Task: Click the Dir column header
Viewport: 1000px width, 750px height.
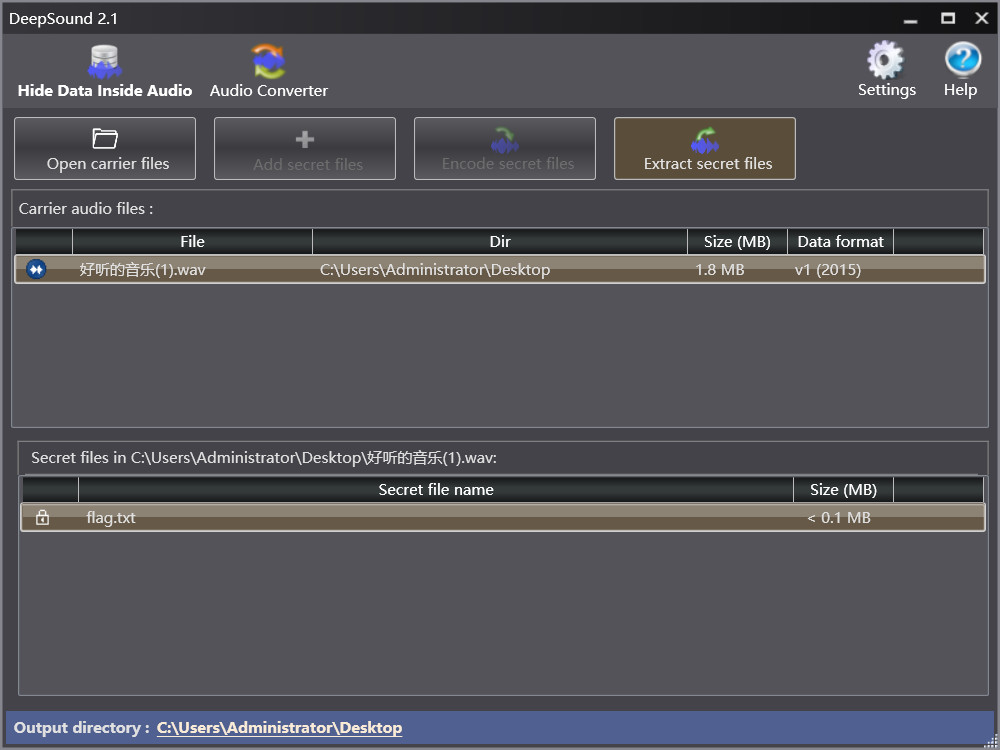Action: (x=500, y=242)
